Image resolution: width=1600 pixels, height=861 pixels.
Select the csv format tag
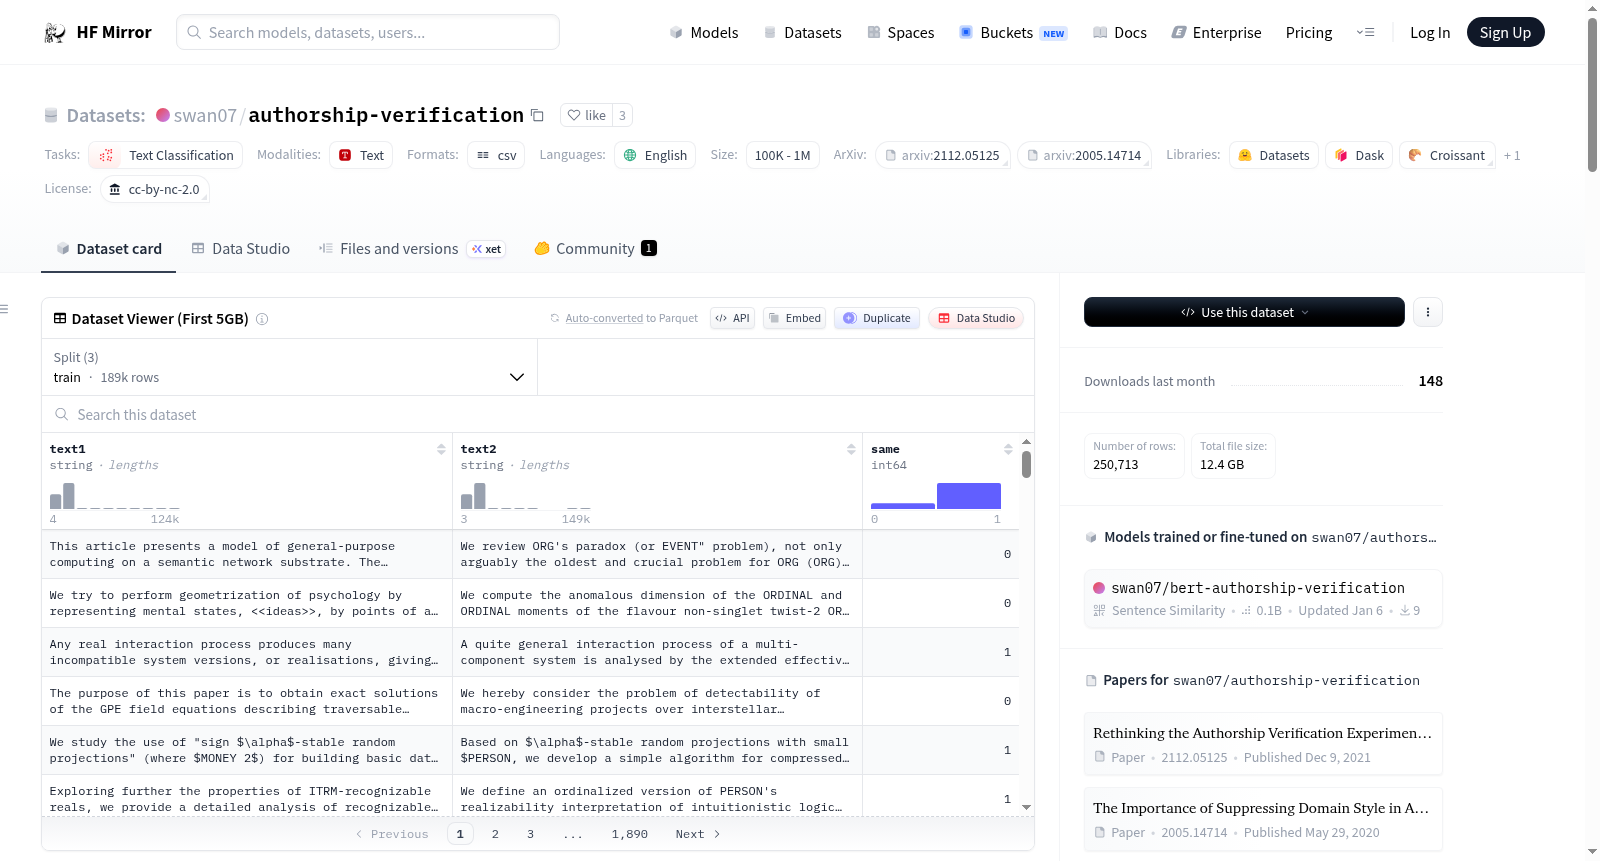coord(497,155)
